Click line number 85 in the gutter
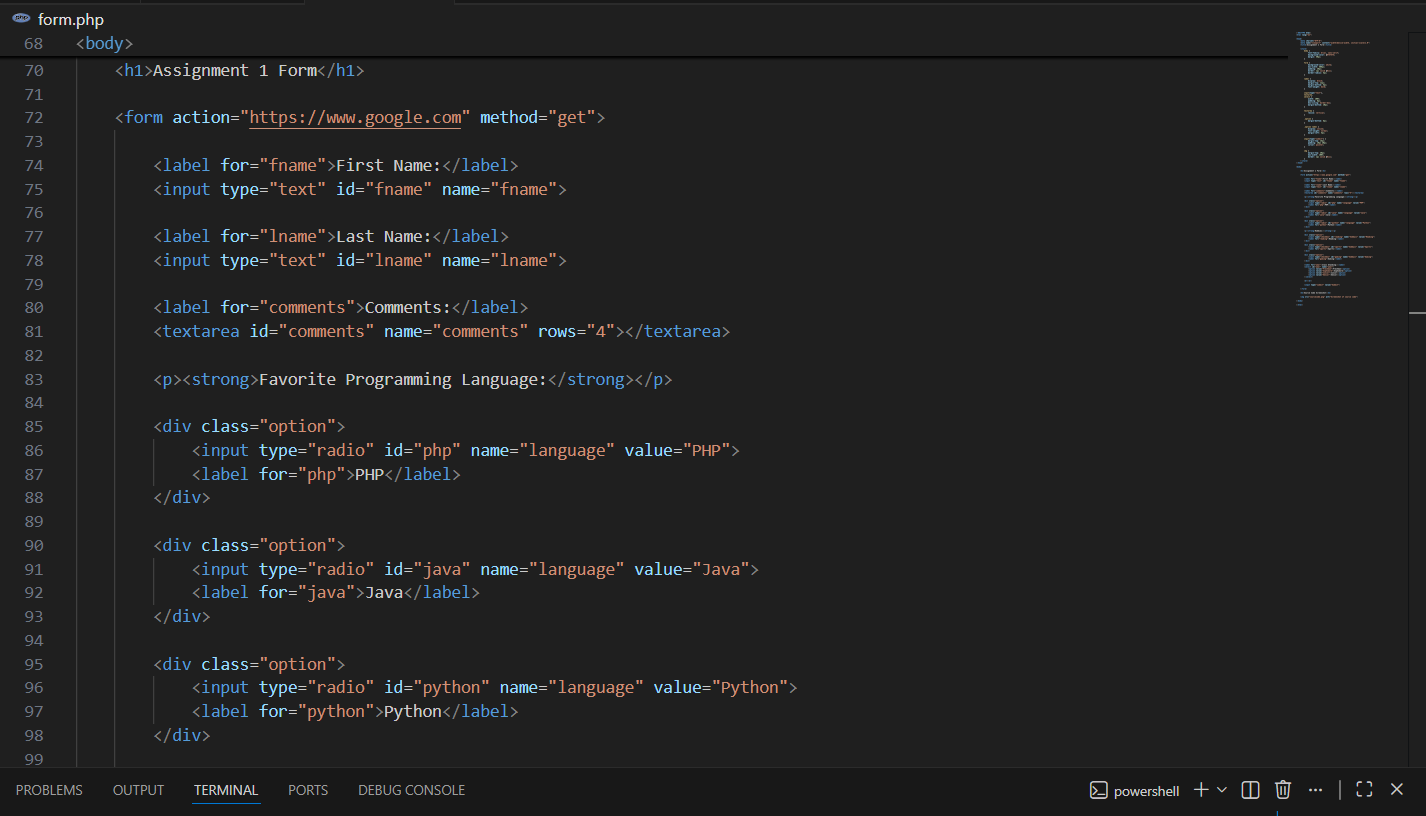This screenshot has width=1426, height=816. 33,426
